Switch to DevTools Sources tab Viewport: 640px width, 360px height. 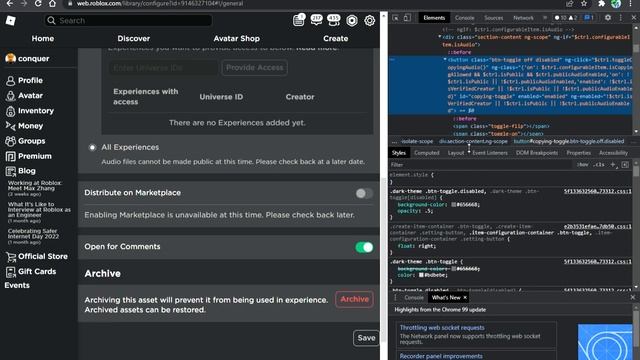[x=493, y=18]
